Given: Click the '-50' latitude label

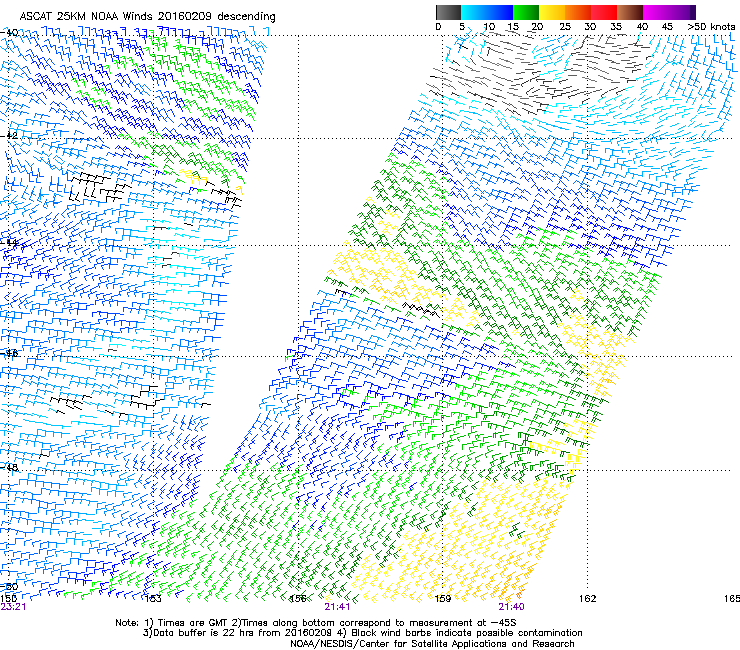Looking at the screenshot, I should (9, 586).
